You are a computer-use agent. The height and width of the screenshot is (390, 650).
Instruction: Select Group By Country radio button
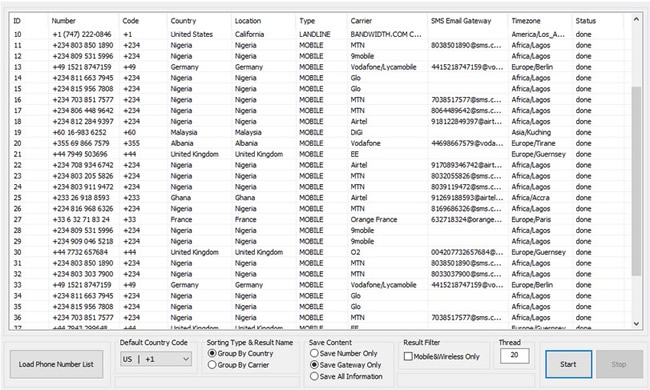pos(212,354)
